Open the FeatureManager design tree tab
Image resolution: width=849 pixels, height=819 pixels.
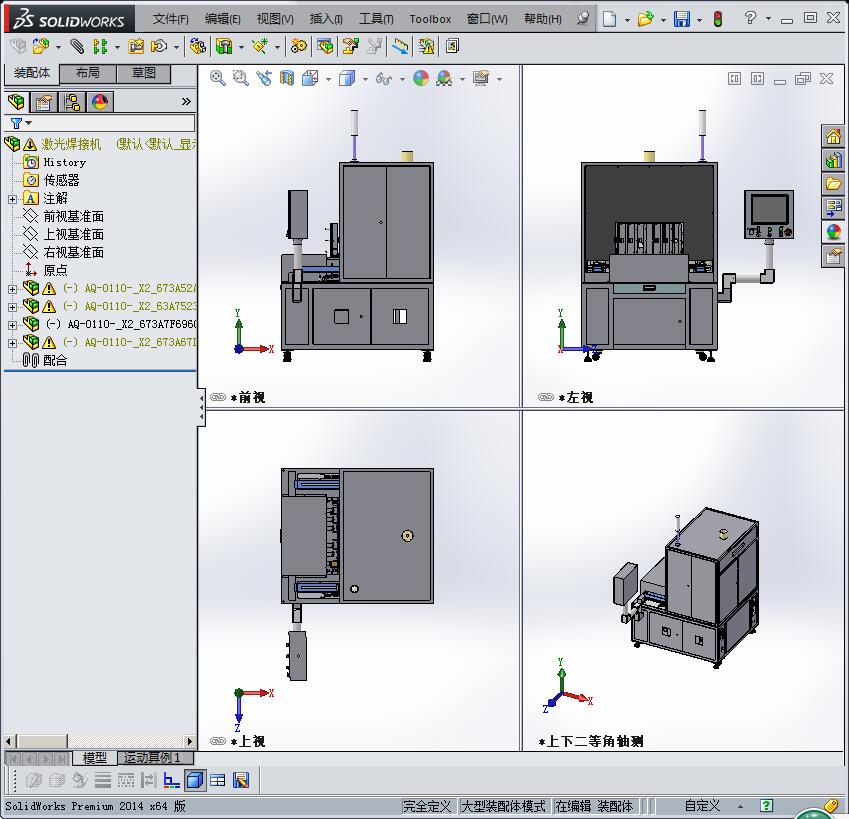point(16,102)
